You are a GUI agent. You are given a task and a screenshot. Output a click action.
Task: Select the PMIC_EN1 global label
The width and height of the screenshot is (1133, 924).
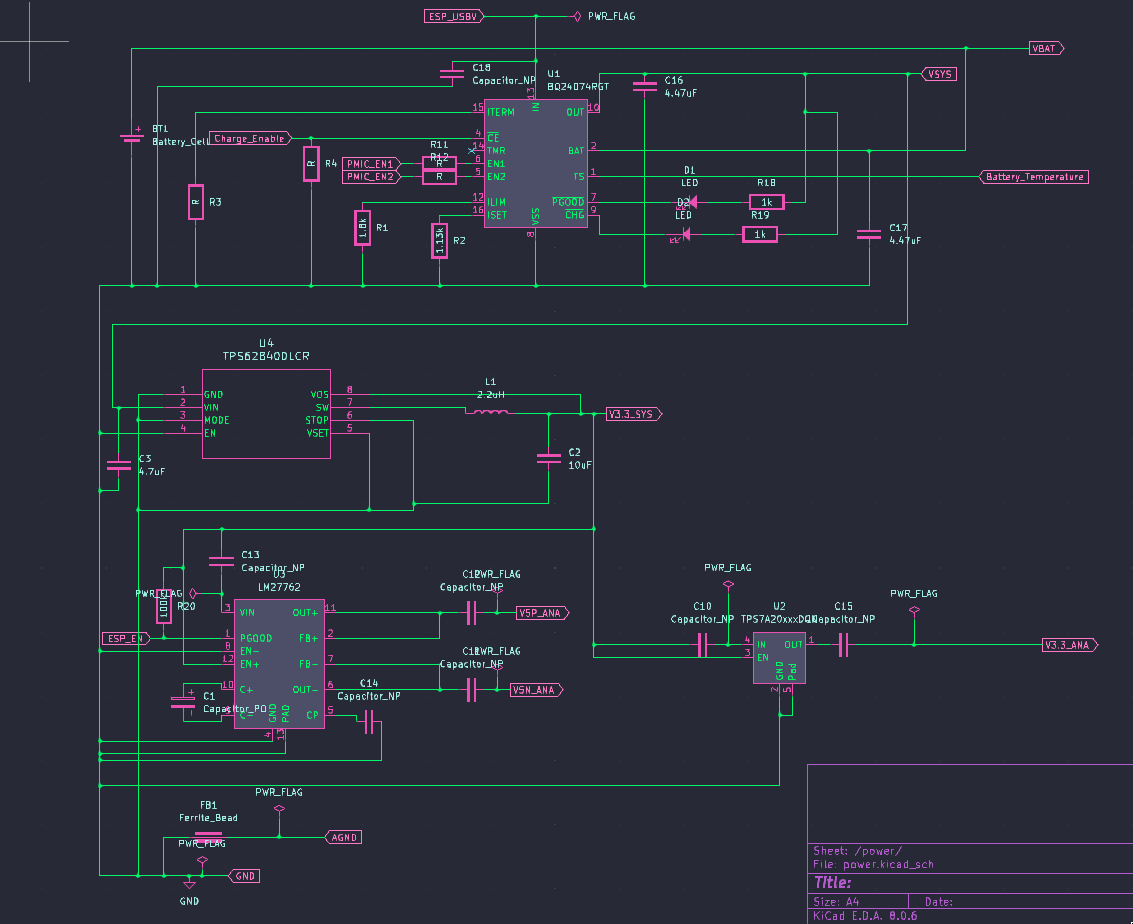(371, 164)
